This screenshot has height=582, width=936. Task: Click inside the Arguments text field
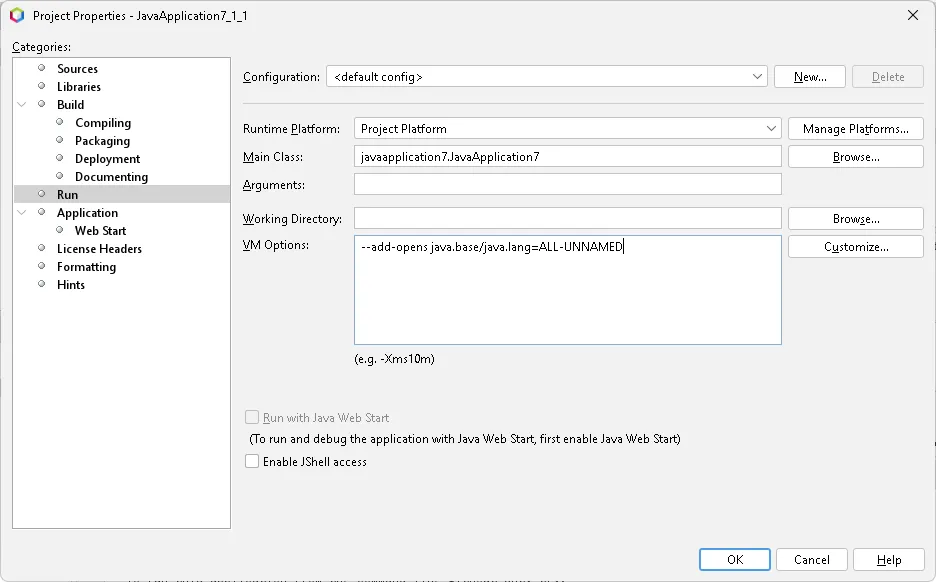click(567, 185)
